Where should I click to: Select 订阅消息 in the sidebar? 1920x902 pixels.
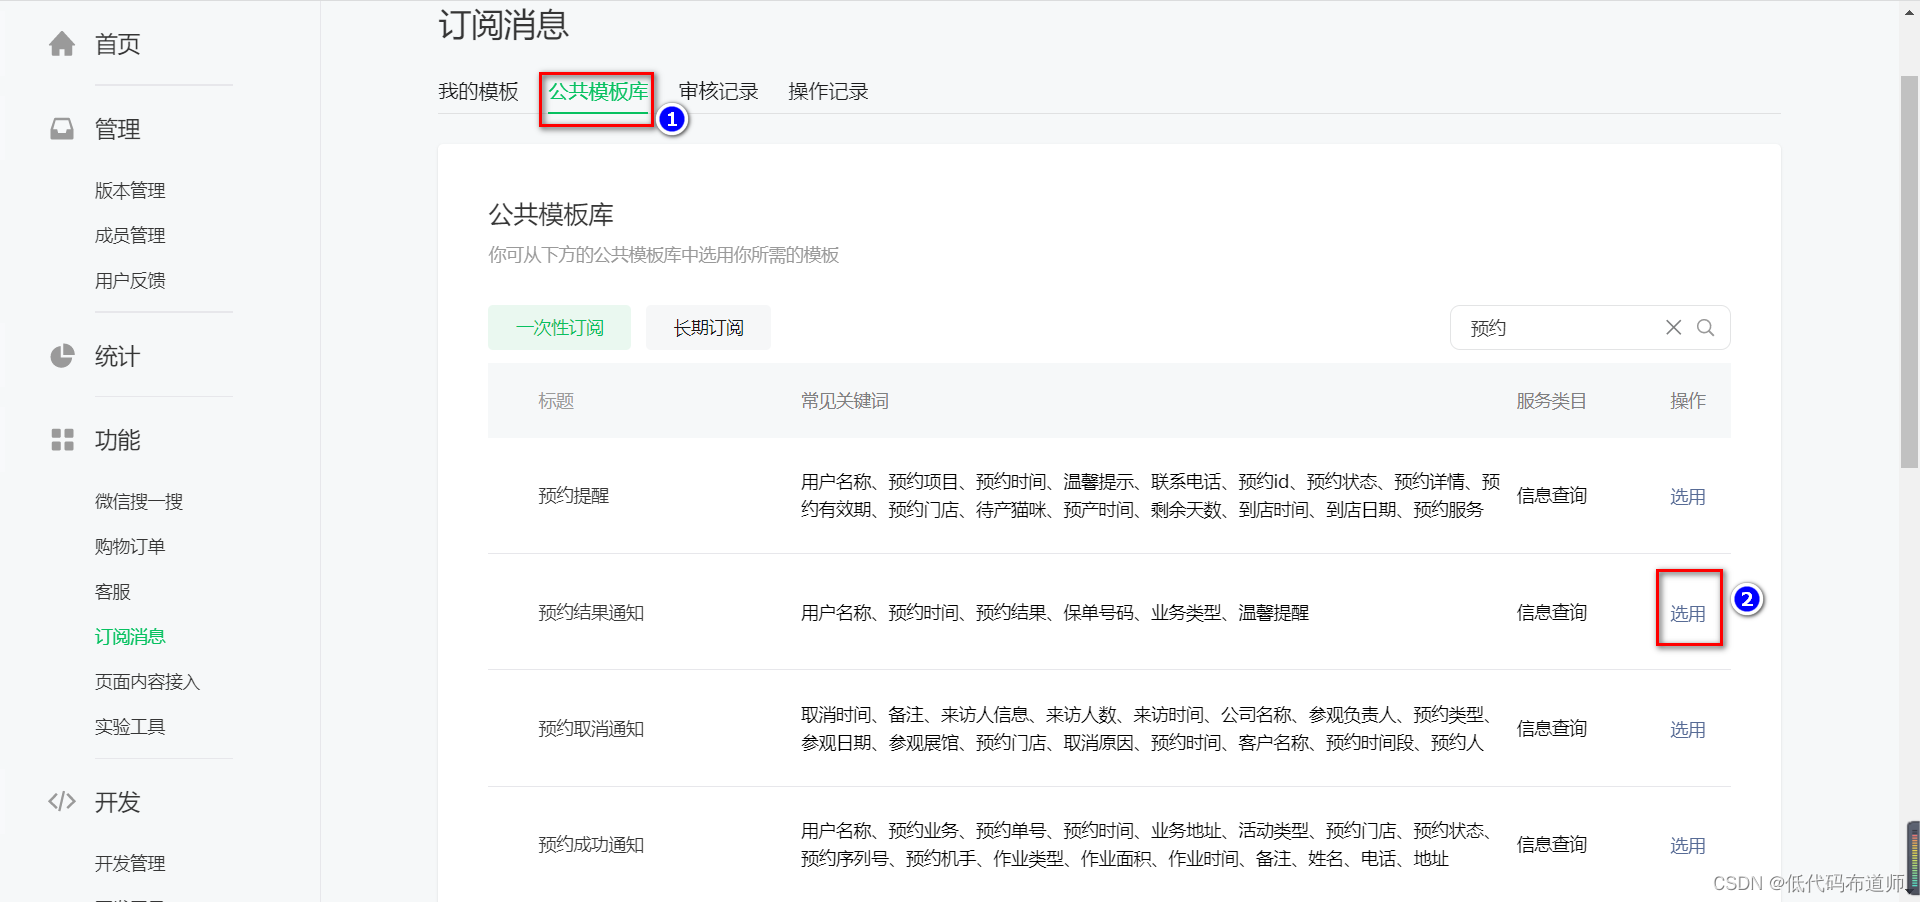pyautogui.click(x=130, y=636)
